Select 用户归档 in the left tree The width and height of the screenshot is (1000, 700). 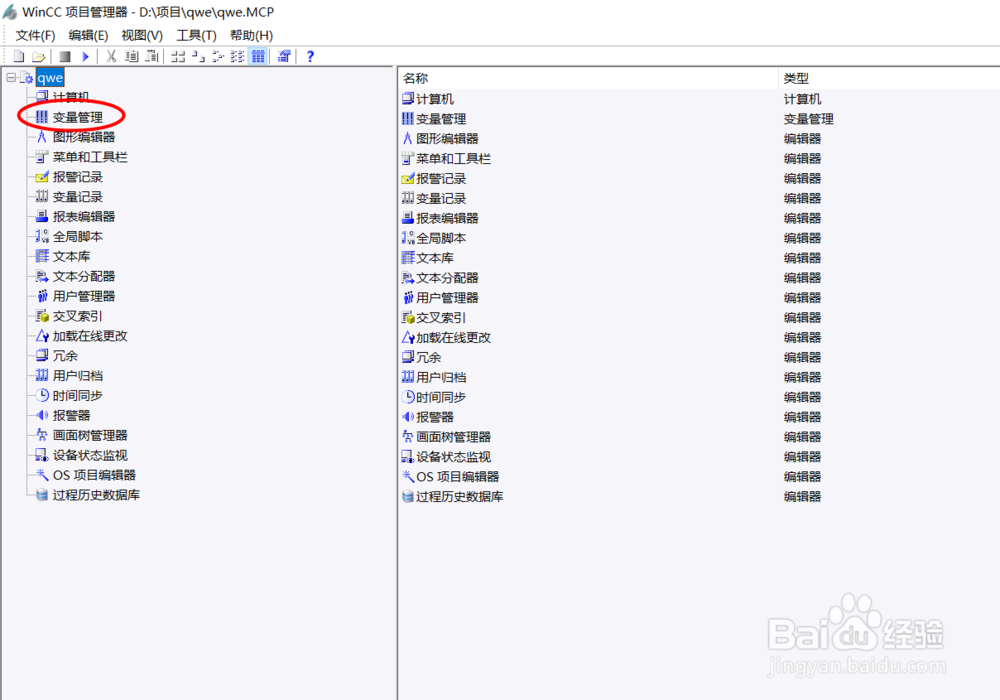pyautogui.click(x=77, y=376)
